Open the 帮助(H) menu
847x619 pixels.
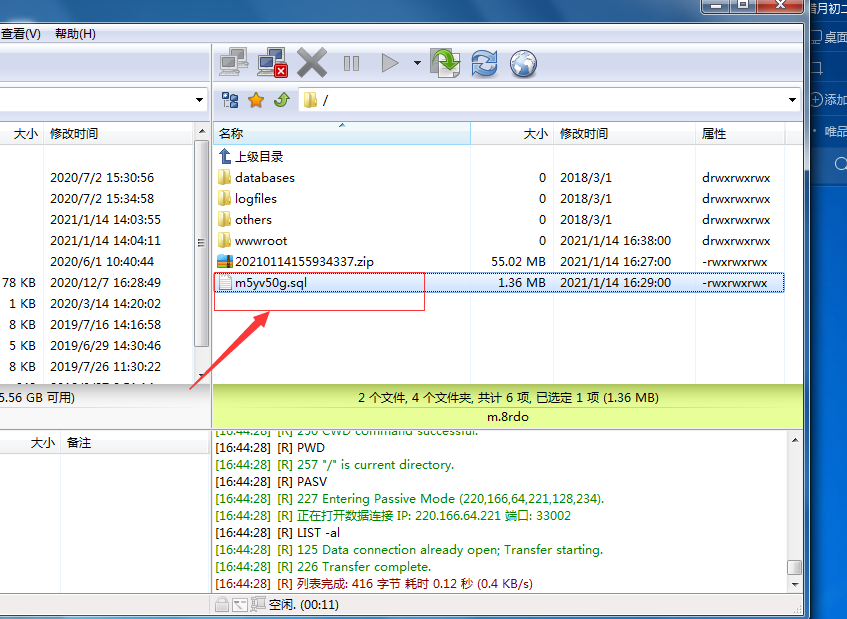tap(75, 34)
